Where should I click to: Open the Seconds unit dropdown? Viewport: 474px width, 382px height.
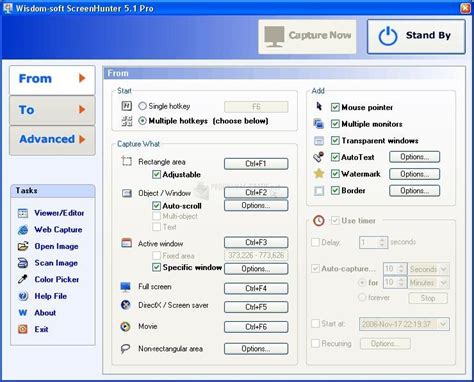444,269
